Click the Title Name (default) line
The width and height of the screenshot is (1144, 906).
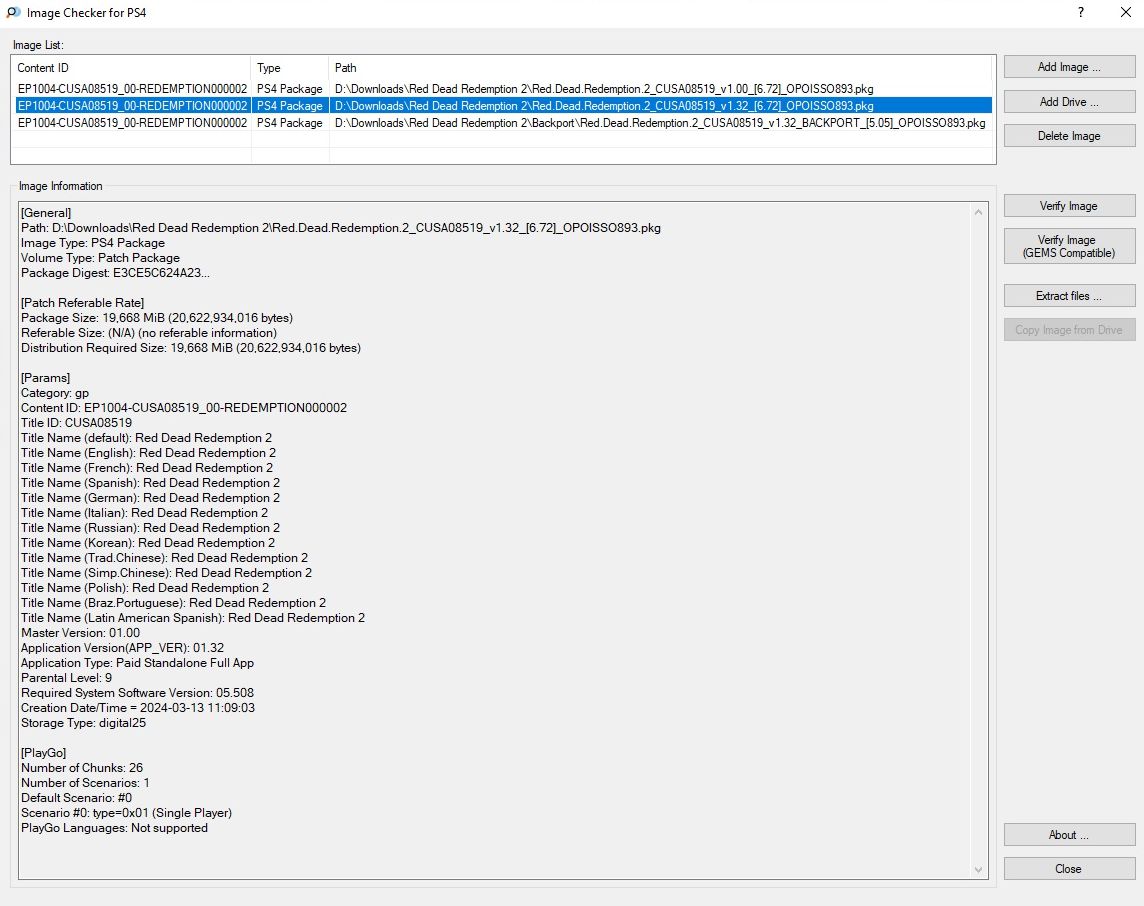pyautogui.click(x=147, y=438)
